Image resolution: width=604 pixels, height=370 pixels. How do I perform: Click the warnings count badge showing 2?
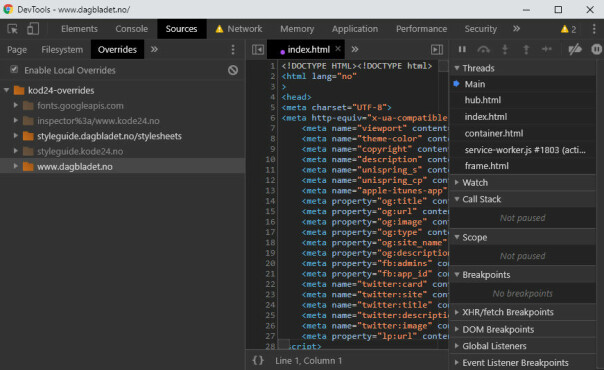569,29
